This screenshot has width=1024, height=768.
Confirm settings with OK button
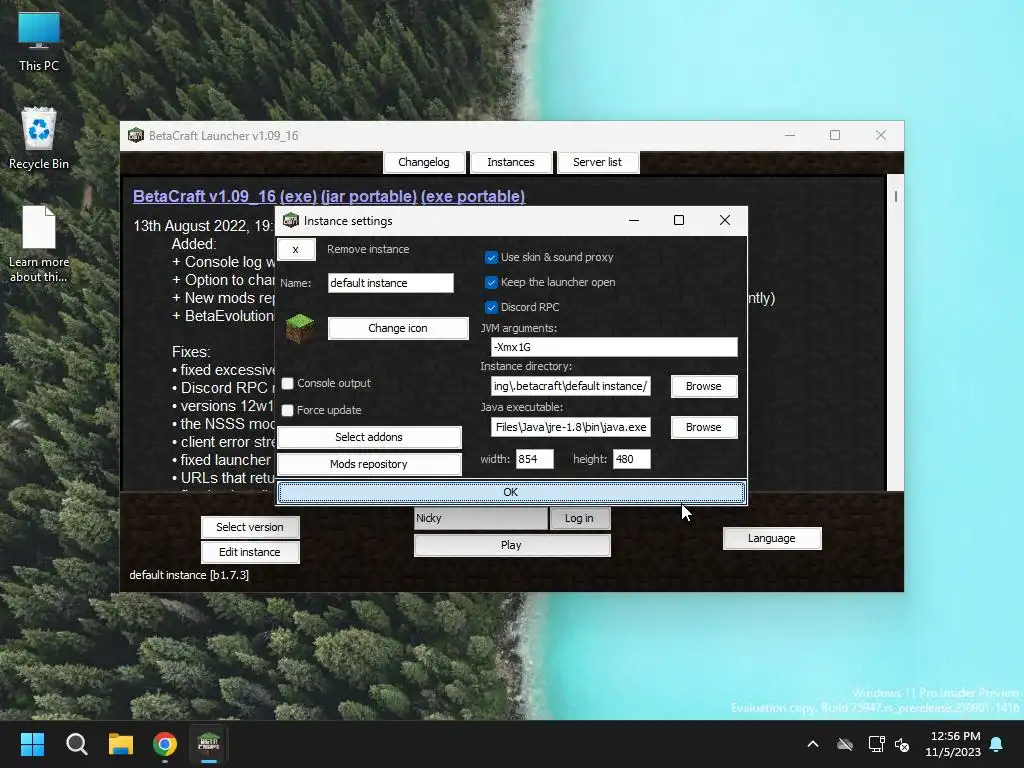point(511,492)
